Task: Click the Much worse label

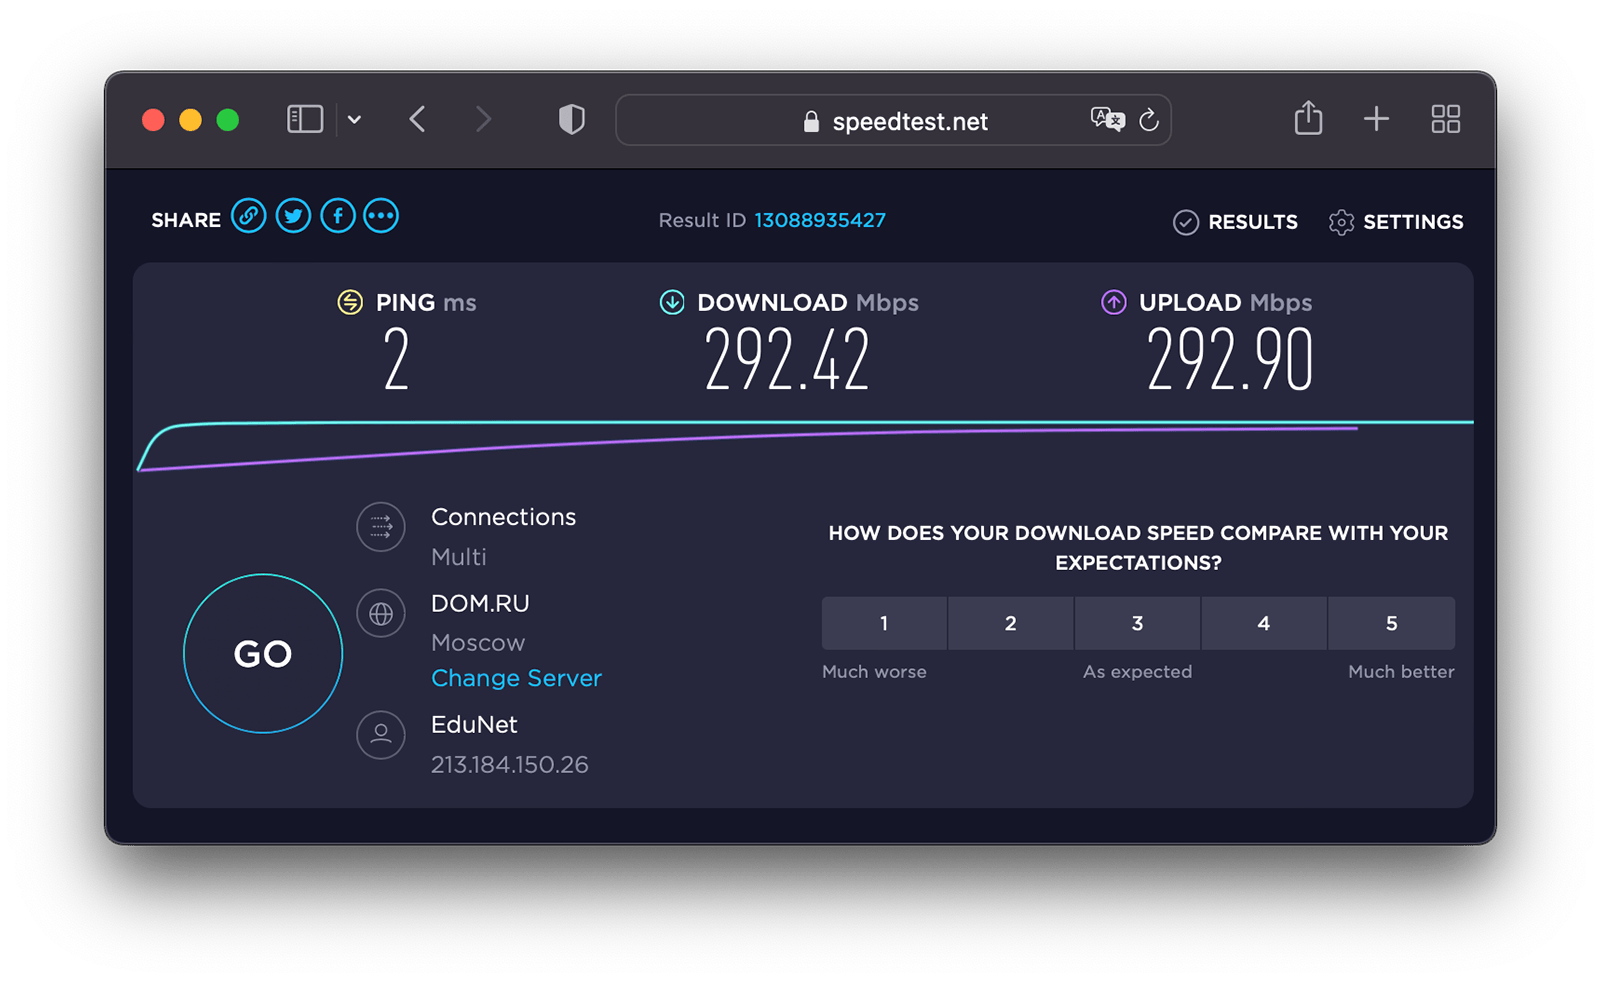Action: [x=874, y=672]
